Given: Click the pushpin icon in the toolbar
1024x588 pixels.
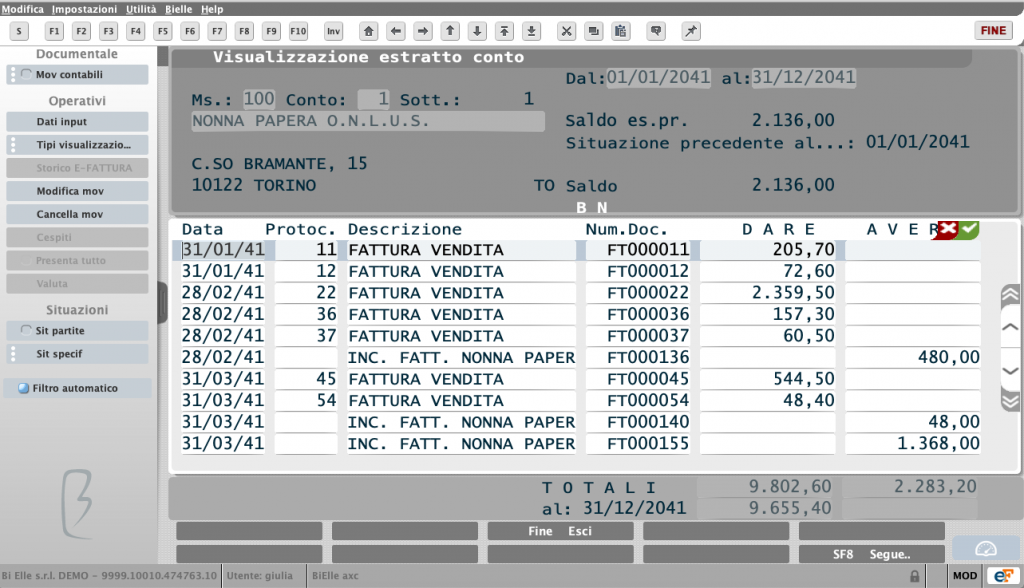Looking at the screenshot, I should coord(691,31).
